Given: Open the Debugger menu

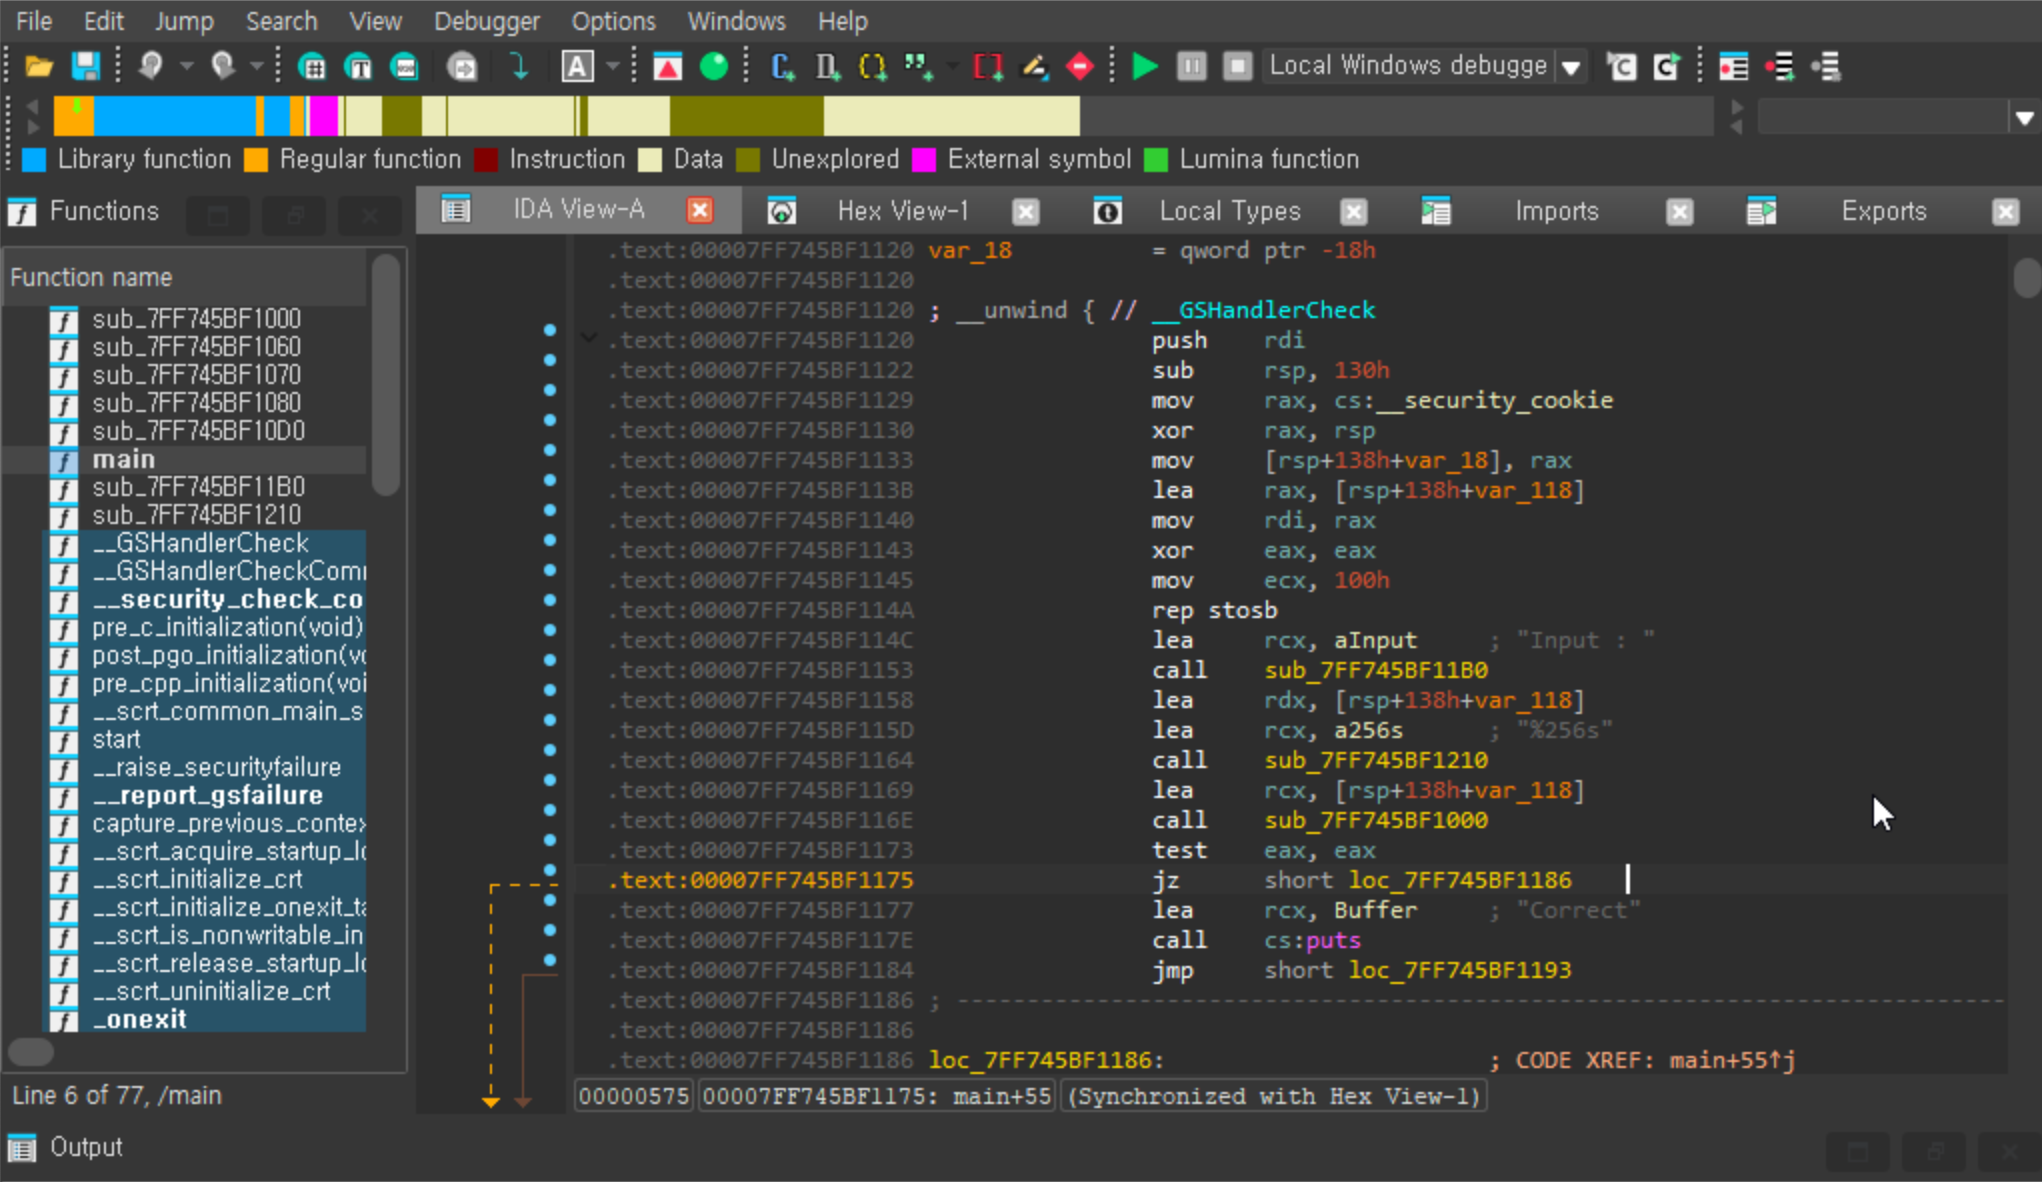Looking at the screenshot, I should [x=486, y=21].
